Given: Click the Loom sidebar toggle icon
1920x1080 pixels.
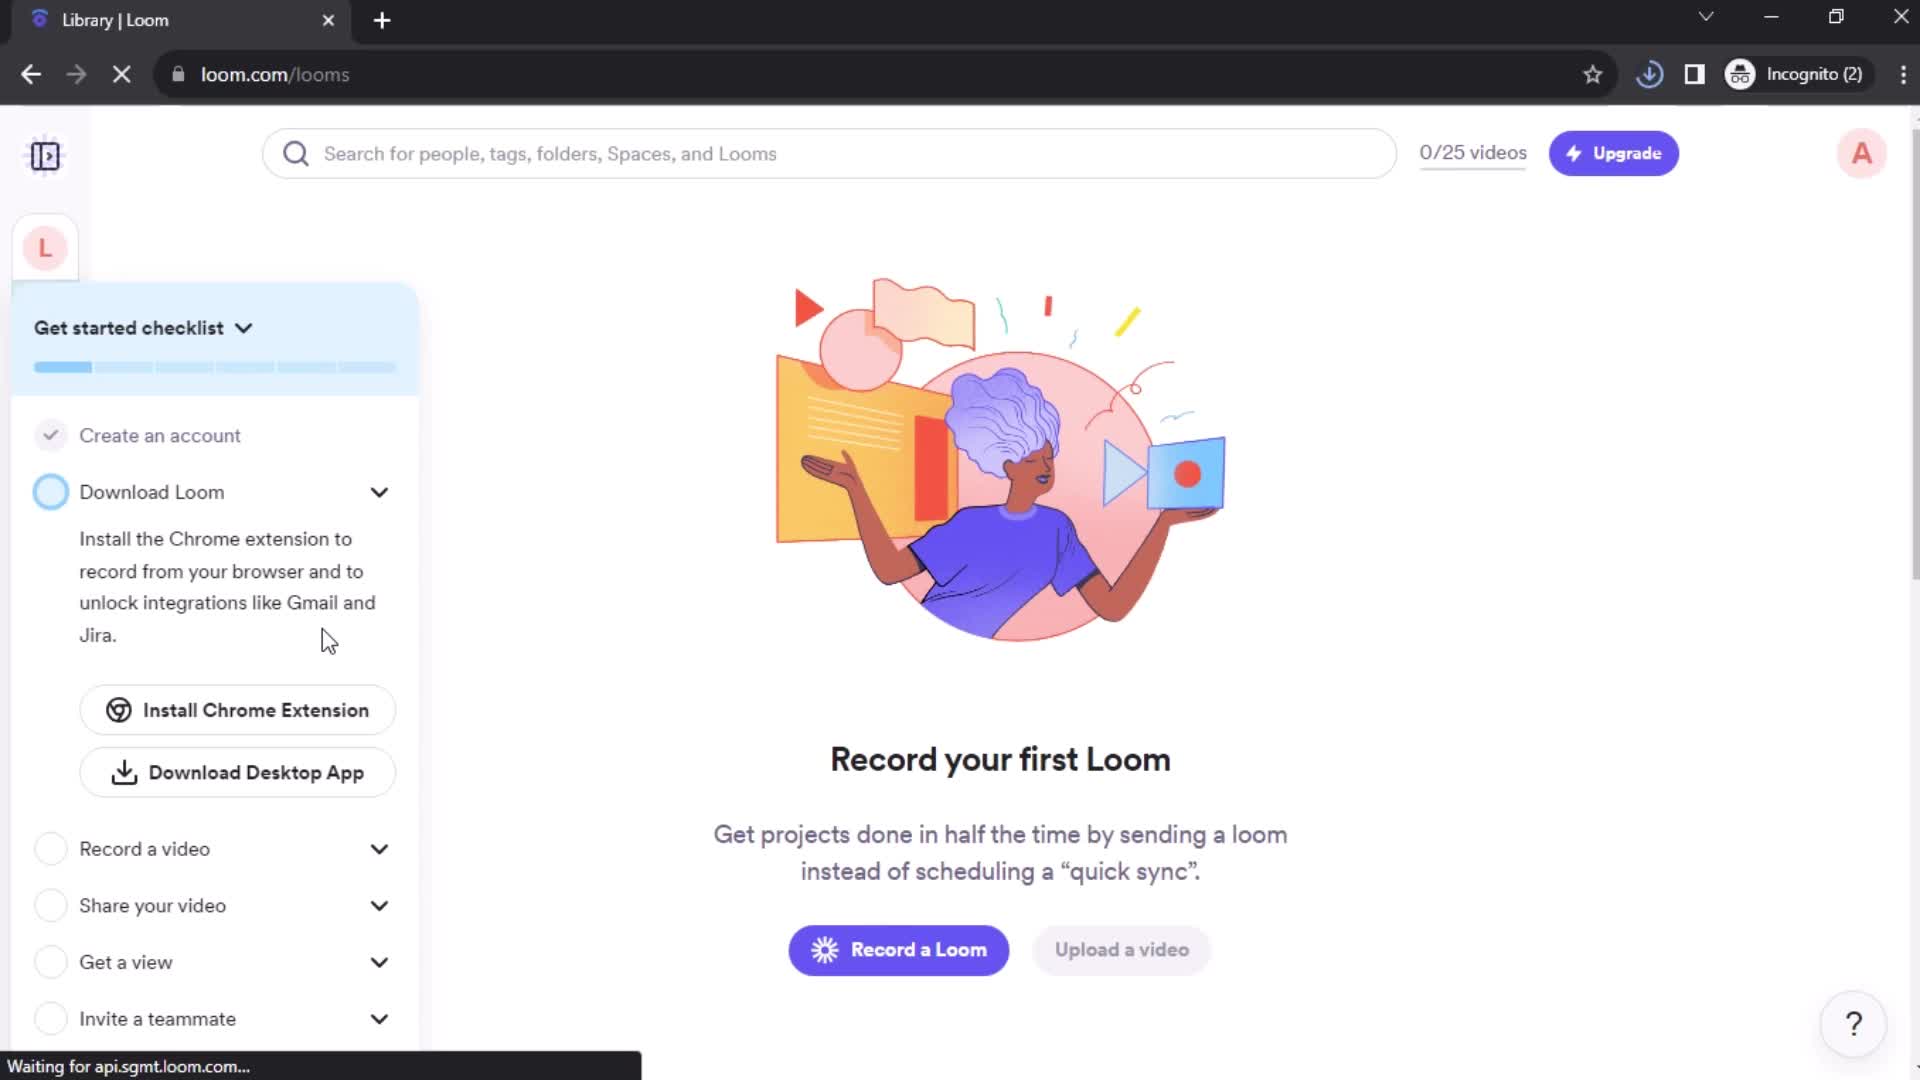Looking at the screenshot, I should click(45, 156).
